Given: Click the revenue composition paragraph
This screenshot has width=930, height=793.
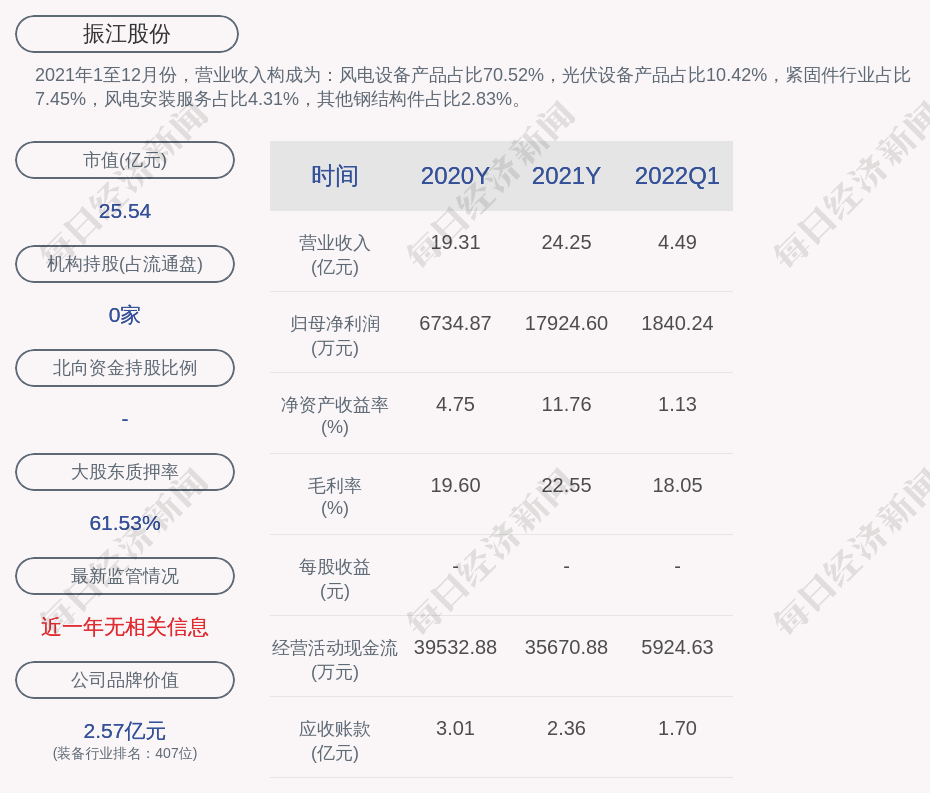Looking at the screenshot, I should [x=473, y=87].
